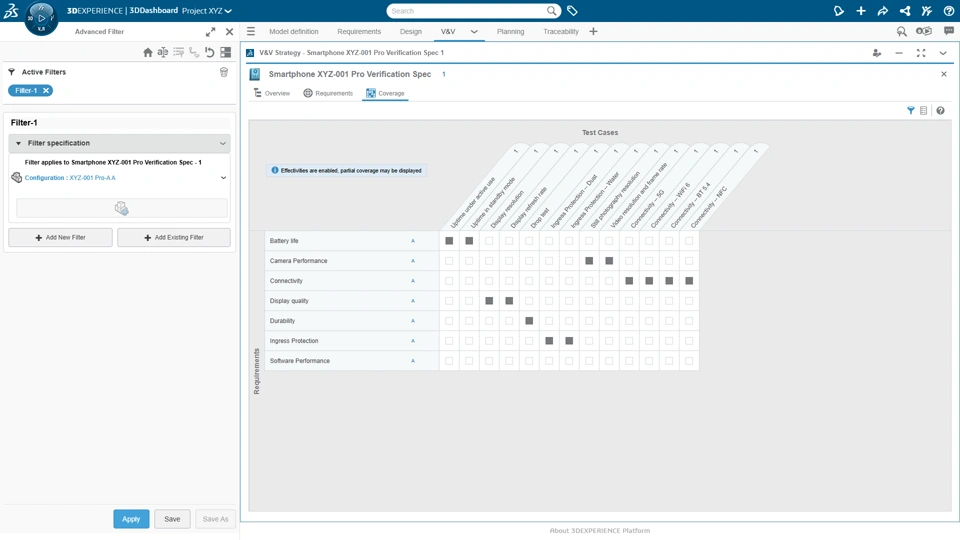Click the home icon in Advanced Filter toolbar
Viewport: 960px width, 540px height.
148,53
